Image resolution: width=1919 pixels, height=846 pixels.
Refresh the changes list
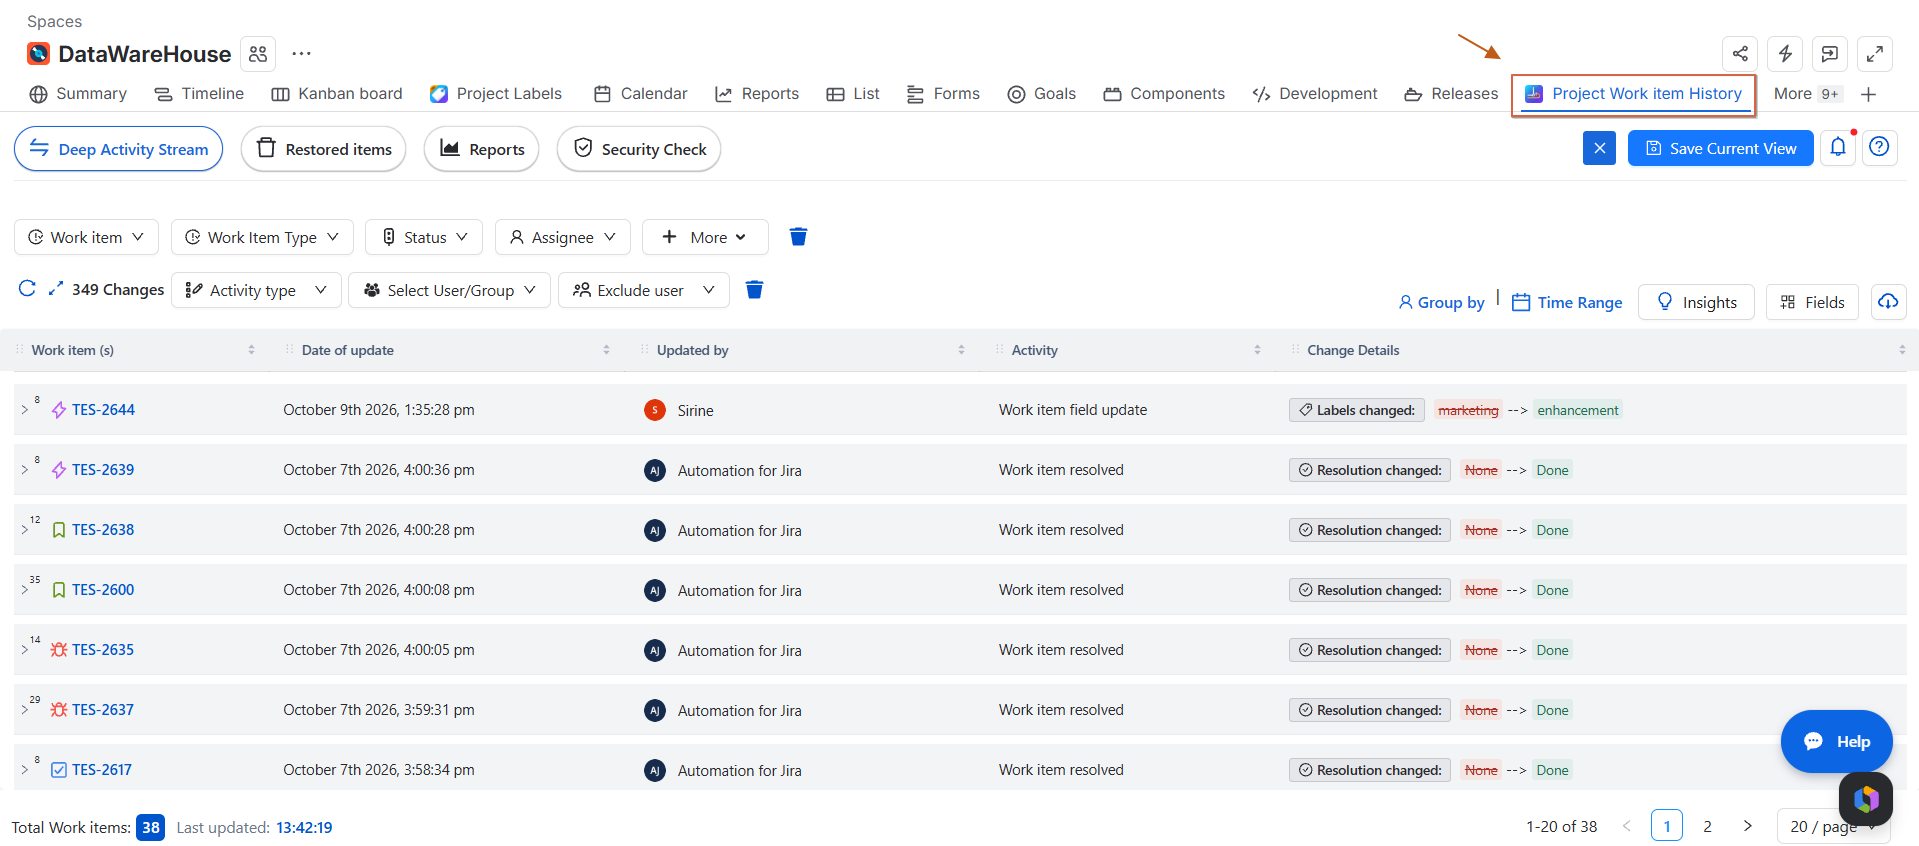click(x=27, y=289)
